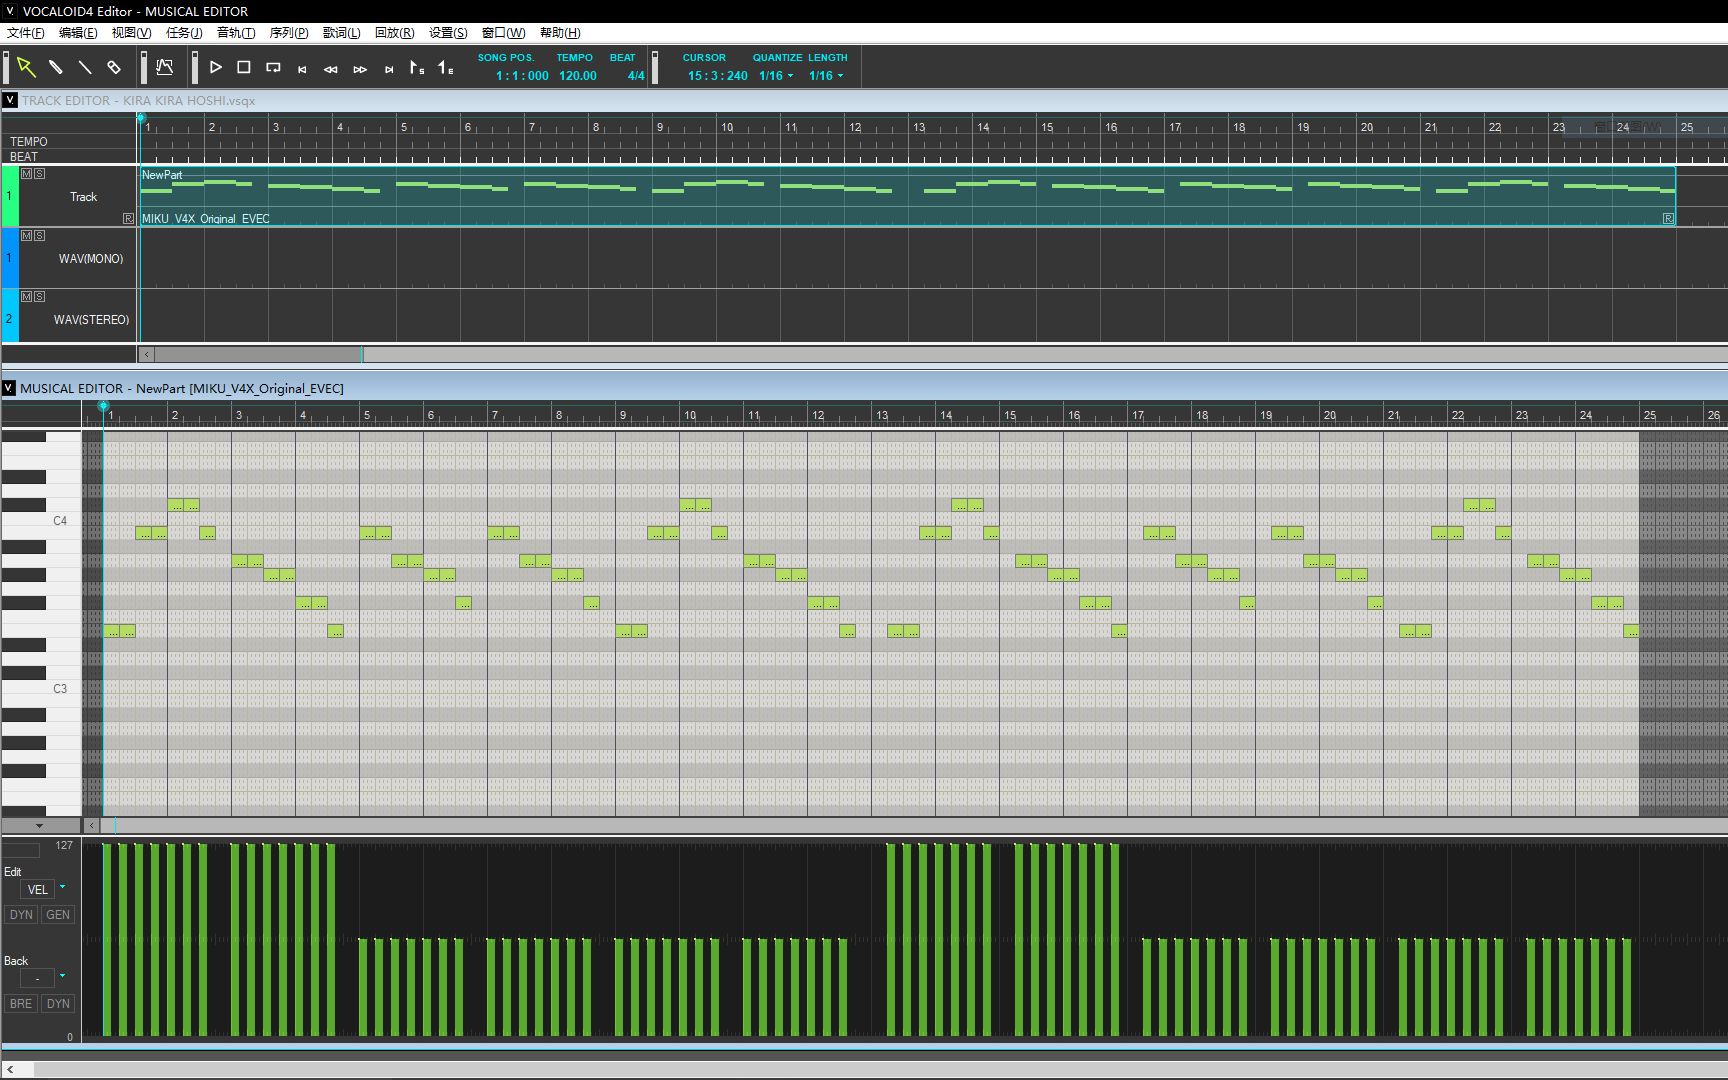The height and width of the screenshot is (1080, 1728).
Task: Open the 歌词(L) menu
Action: (x=341, y=33)
